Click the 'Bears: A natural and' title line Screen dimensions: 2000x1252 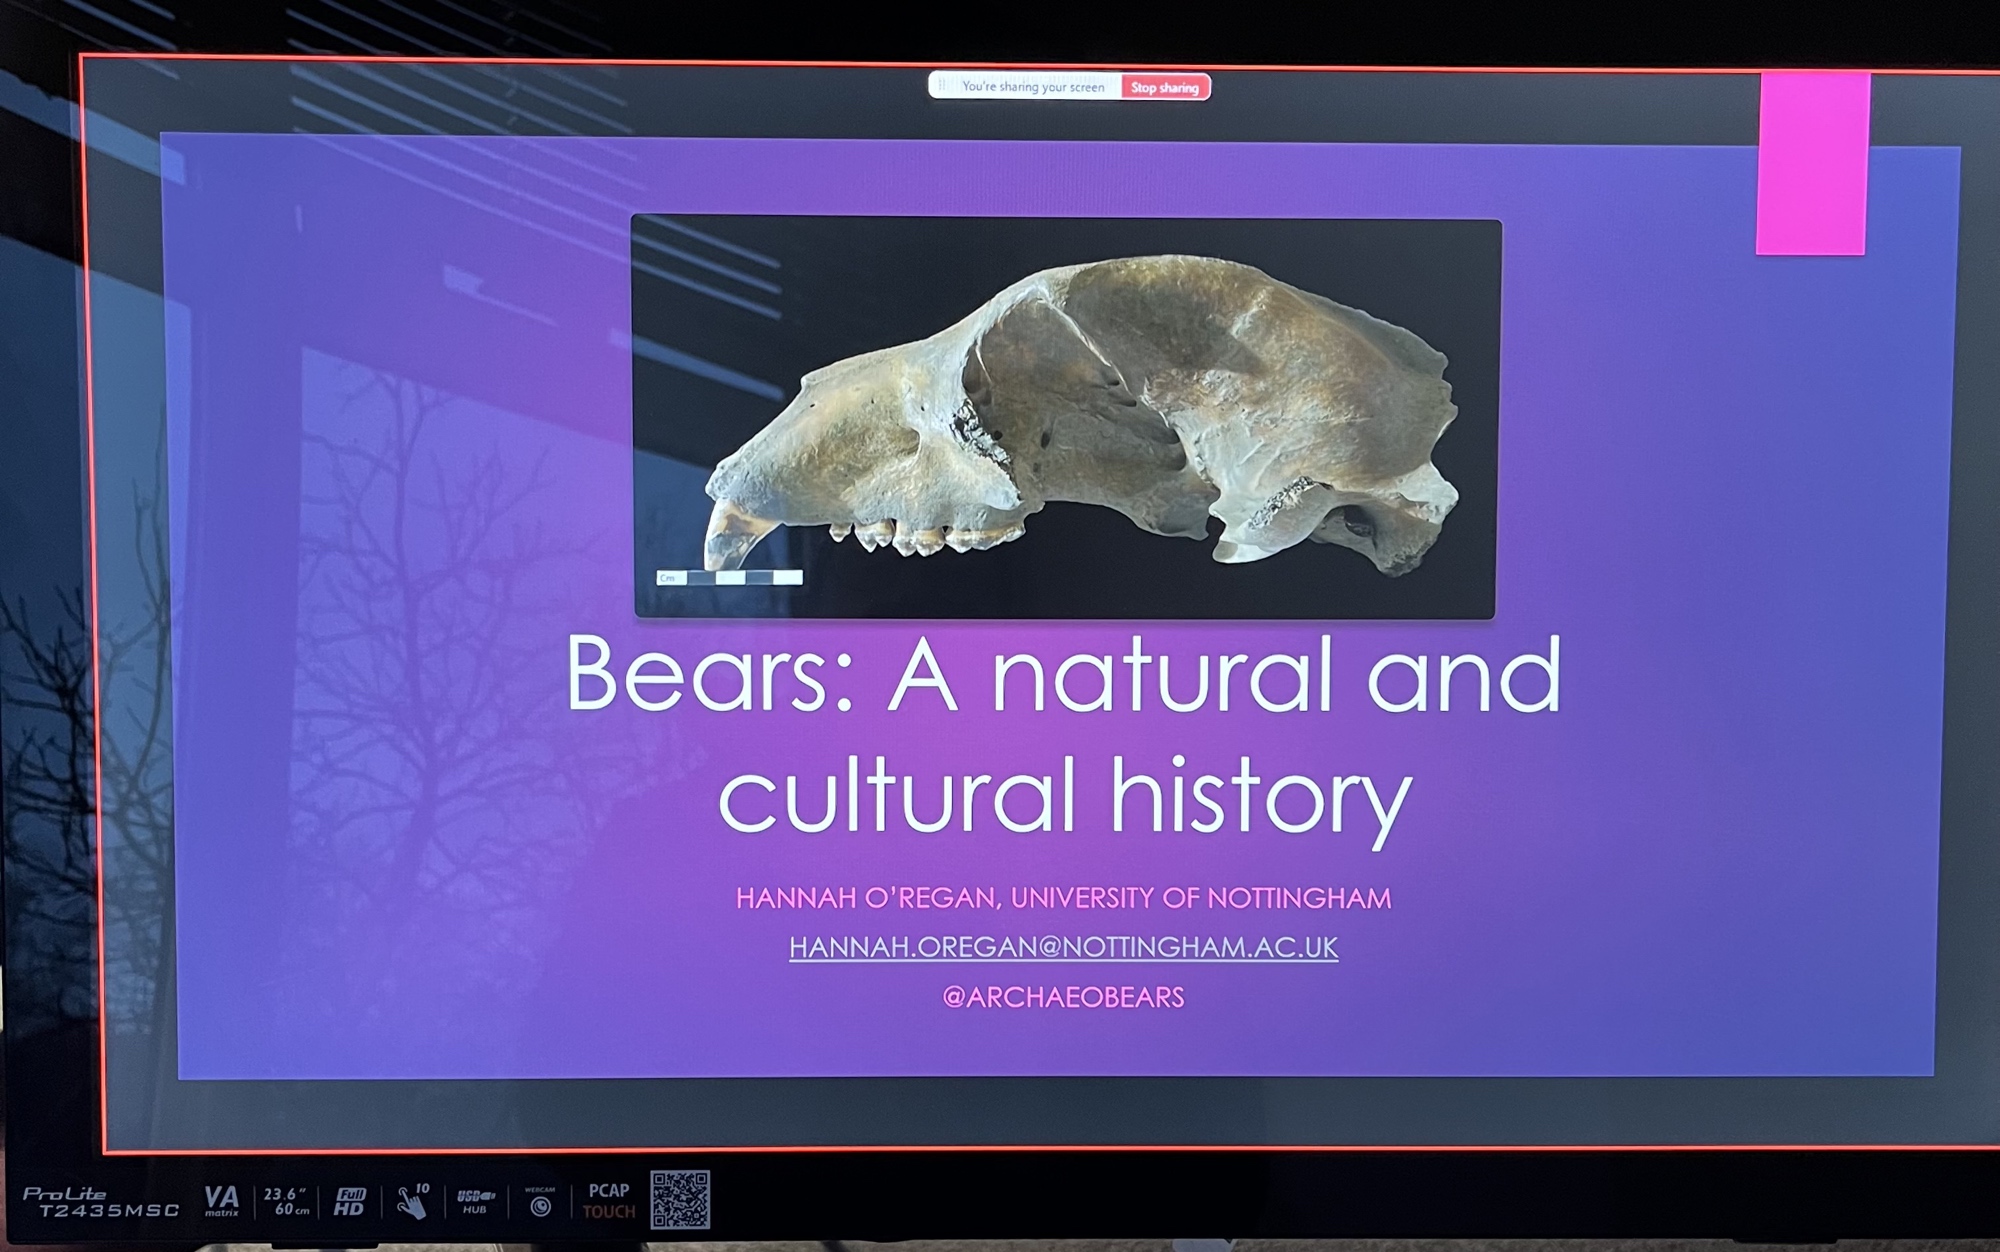click(x=1063, y=675)
